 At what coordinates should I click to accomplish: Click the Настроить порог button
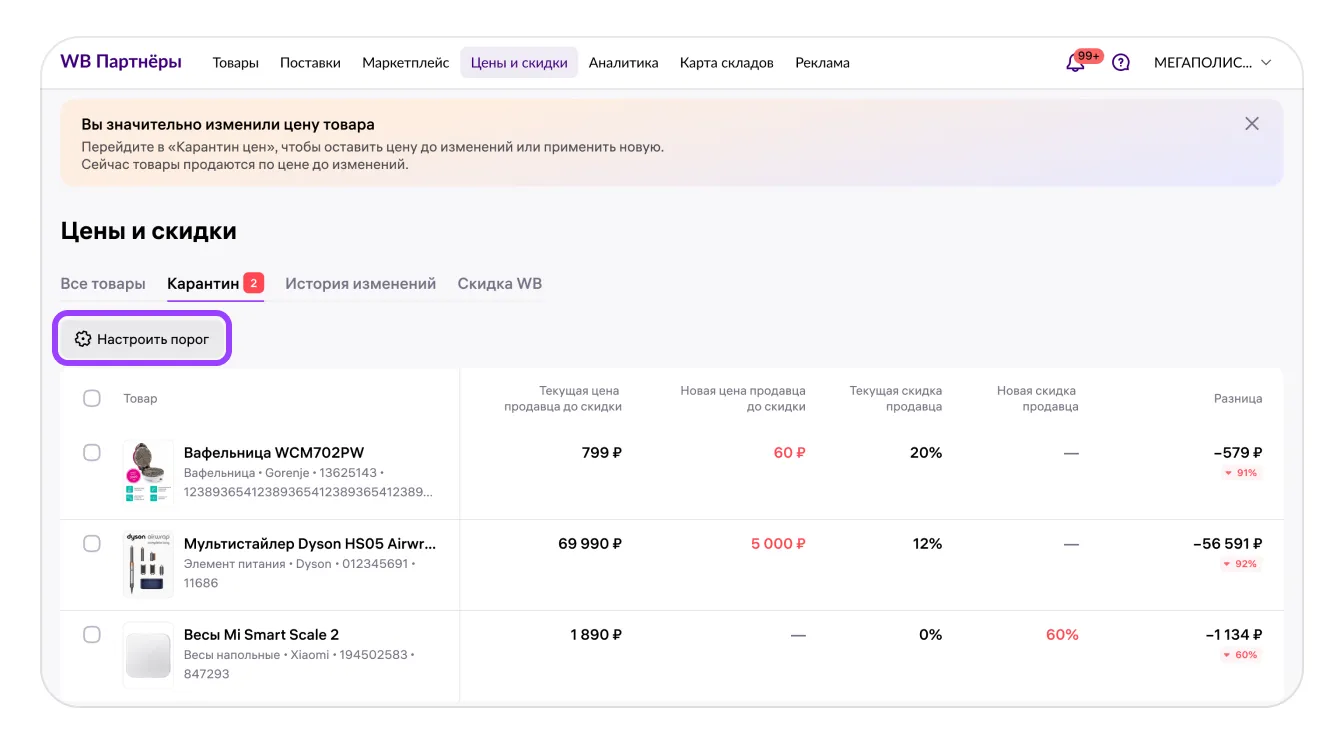point(142,339)
